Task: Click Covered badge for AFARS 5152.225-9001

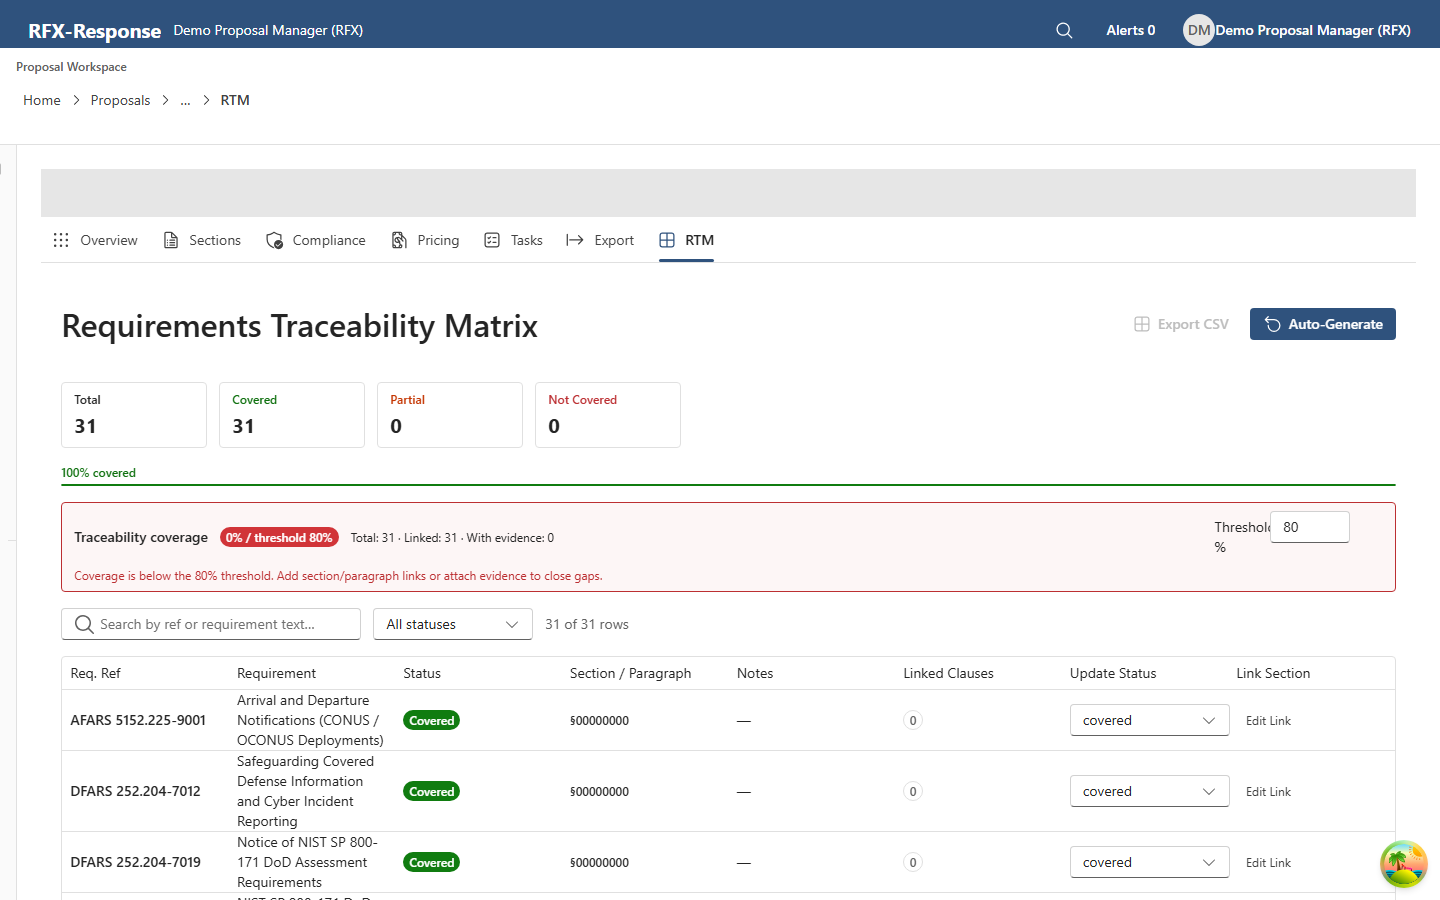Action: pos(432,720)
